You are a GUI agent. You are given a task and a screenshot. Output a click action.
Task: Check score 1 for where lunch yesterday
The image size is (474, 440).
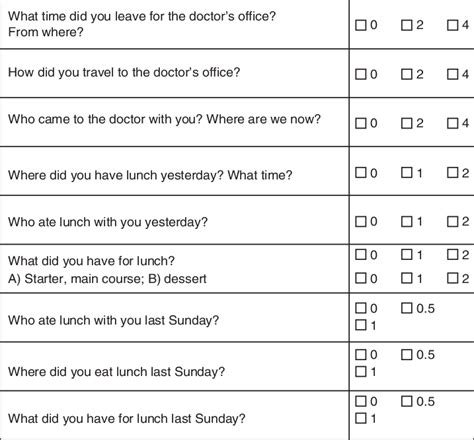pos(407,173)
